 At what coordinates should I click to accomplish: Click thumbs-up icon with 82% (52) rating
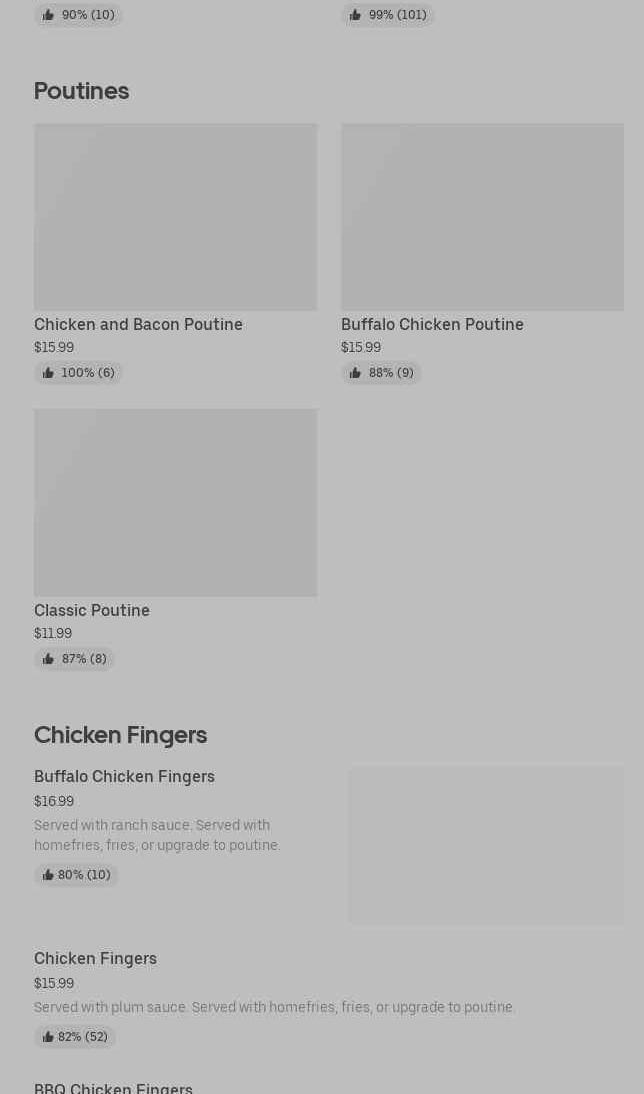point(48,1037)
